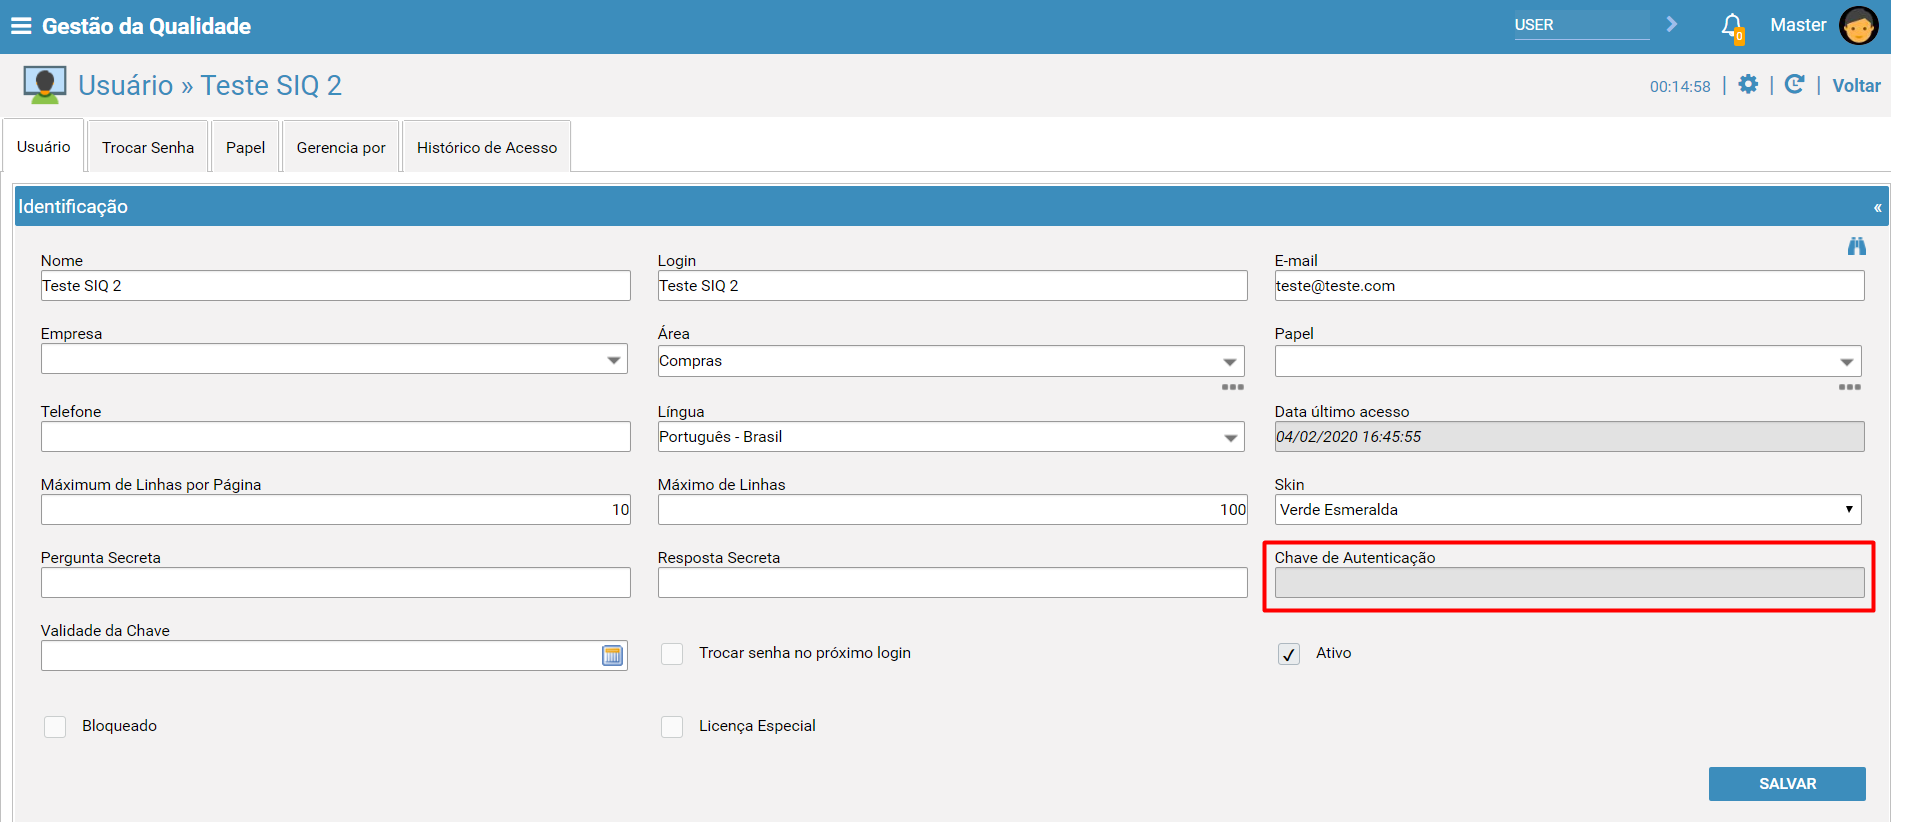Open the Histórico de Acesso tab
This screenshot has height=822, width=1919.
tap(487, 147)
